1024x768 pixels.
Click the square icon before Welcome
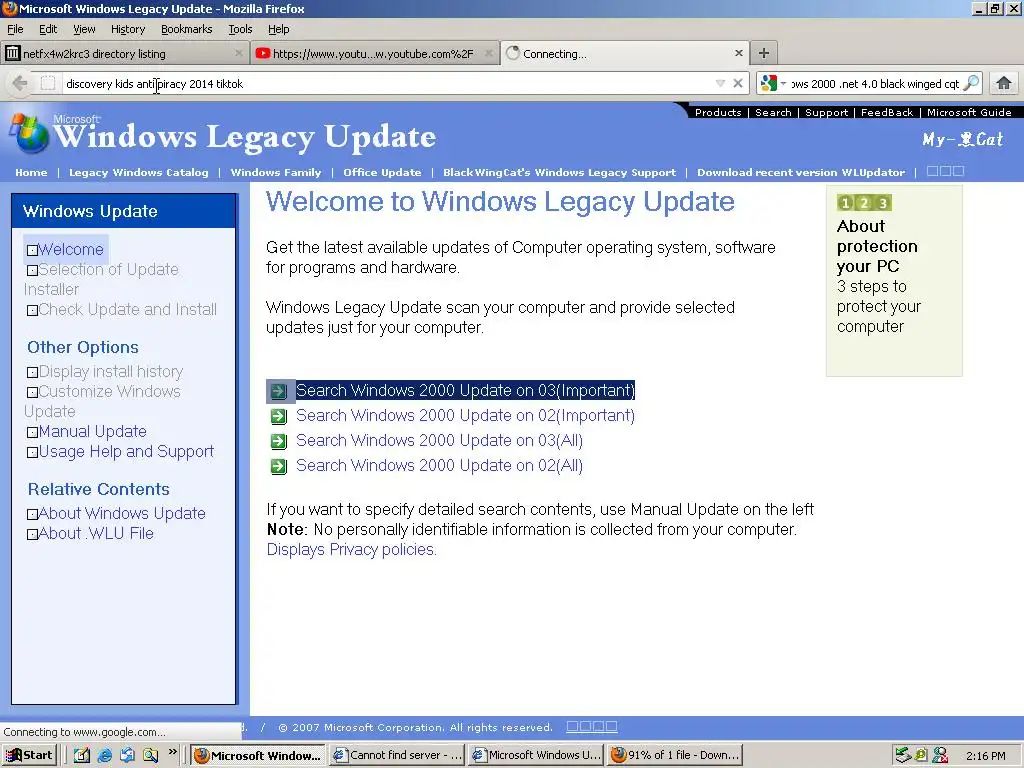click(32, 250)
